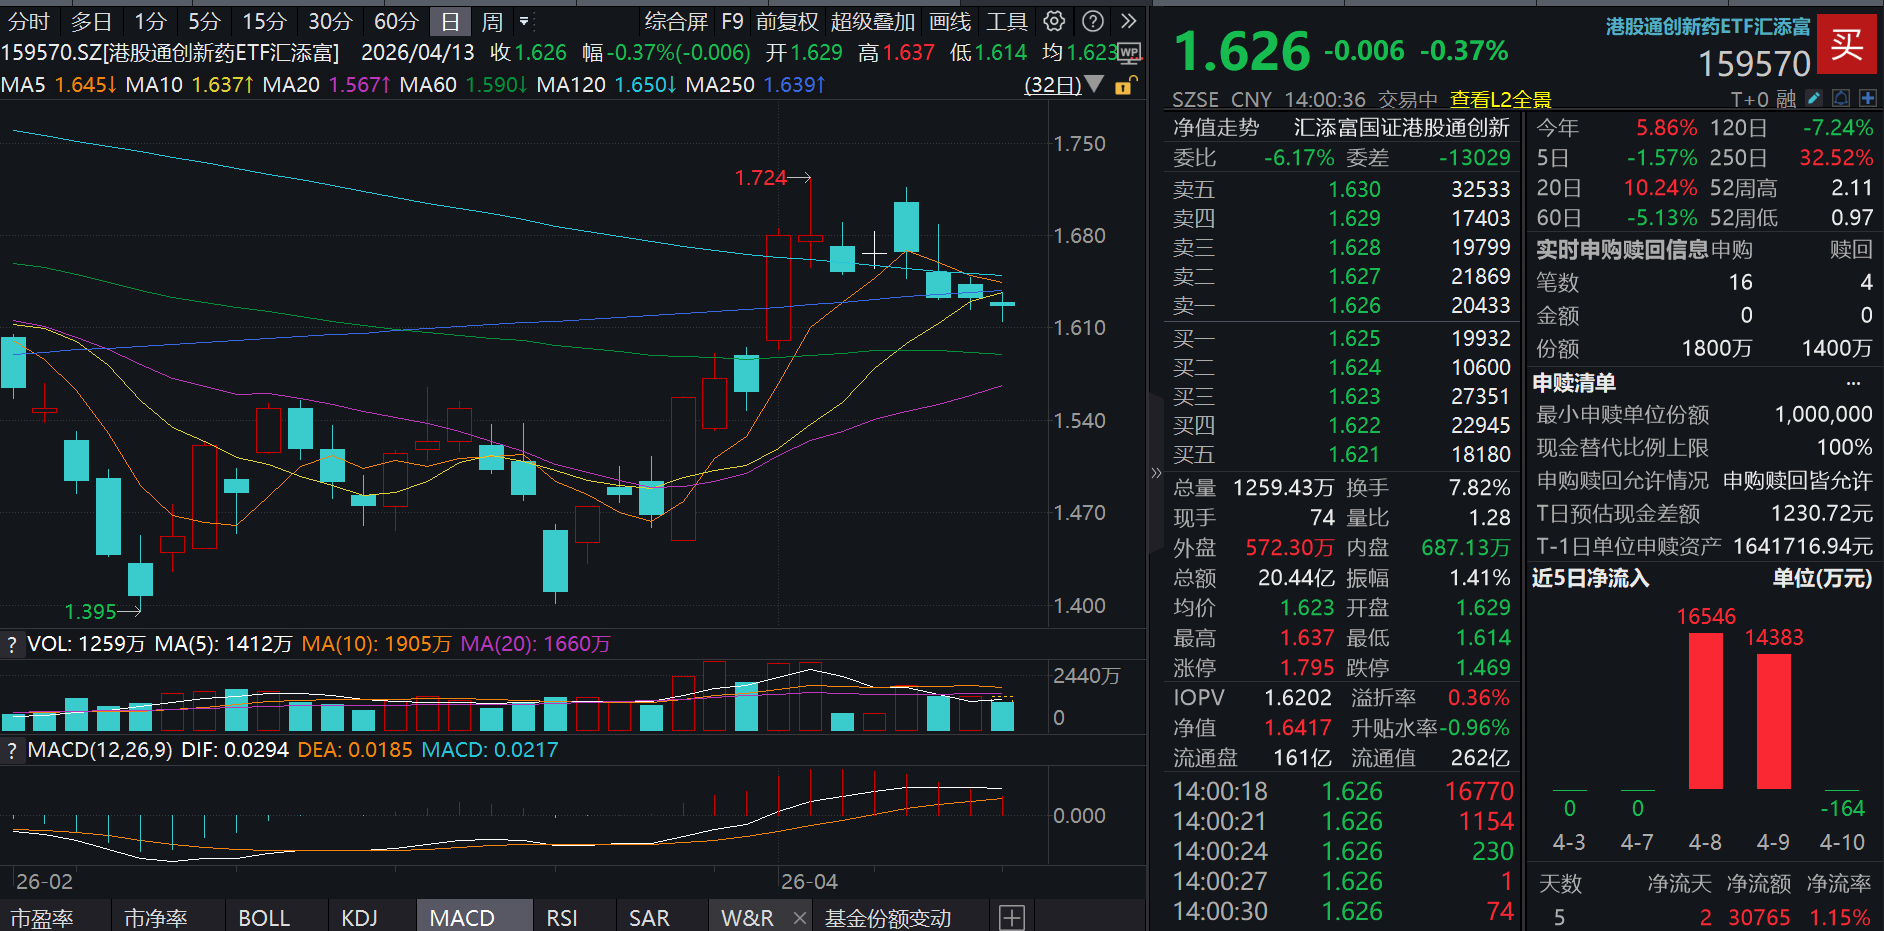Expand more time period options dropdown

coord(525,21)
